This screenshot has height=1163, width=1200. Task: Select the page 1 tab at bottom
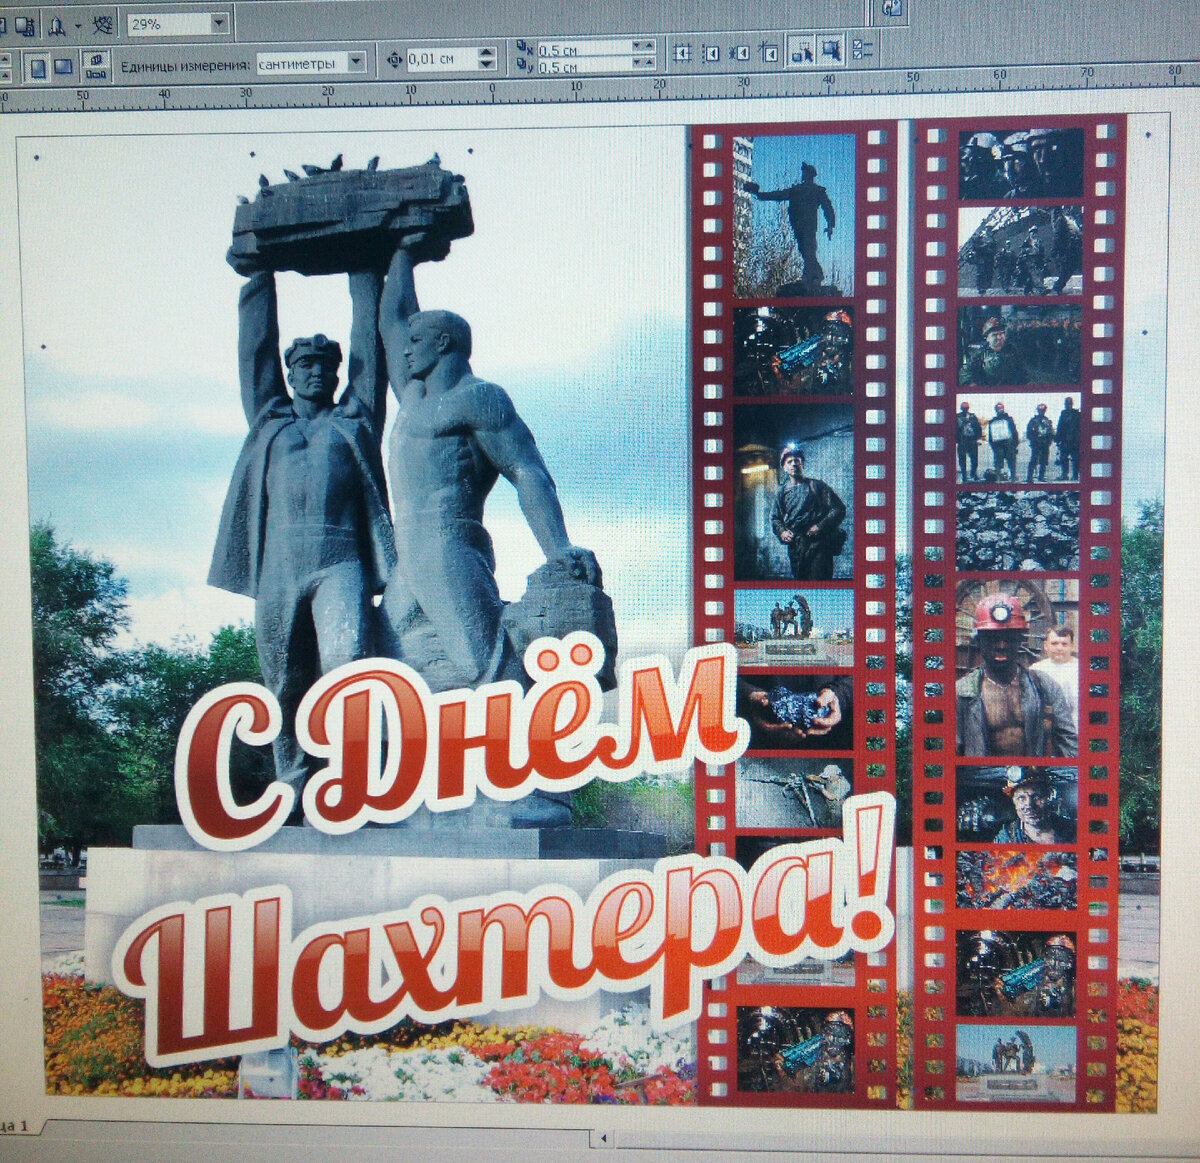point(20,1126)
